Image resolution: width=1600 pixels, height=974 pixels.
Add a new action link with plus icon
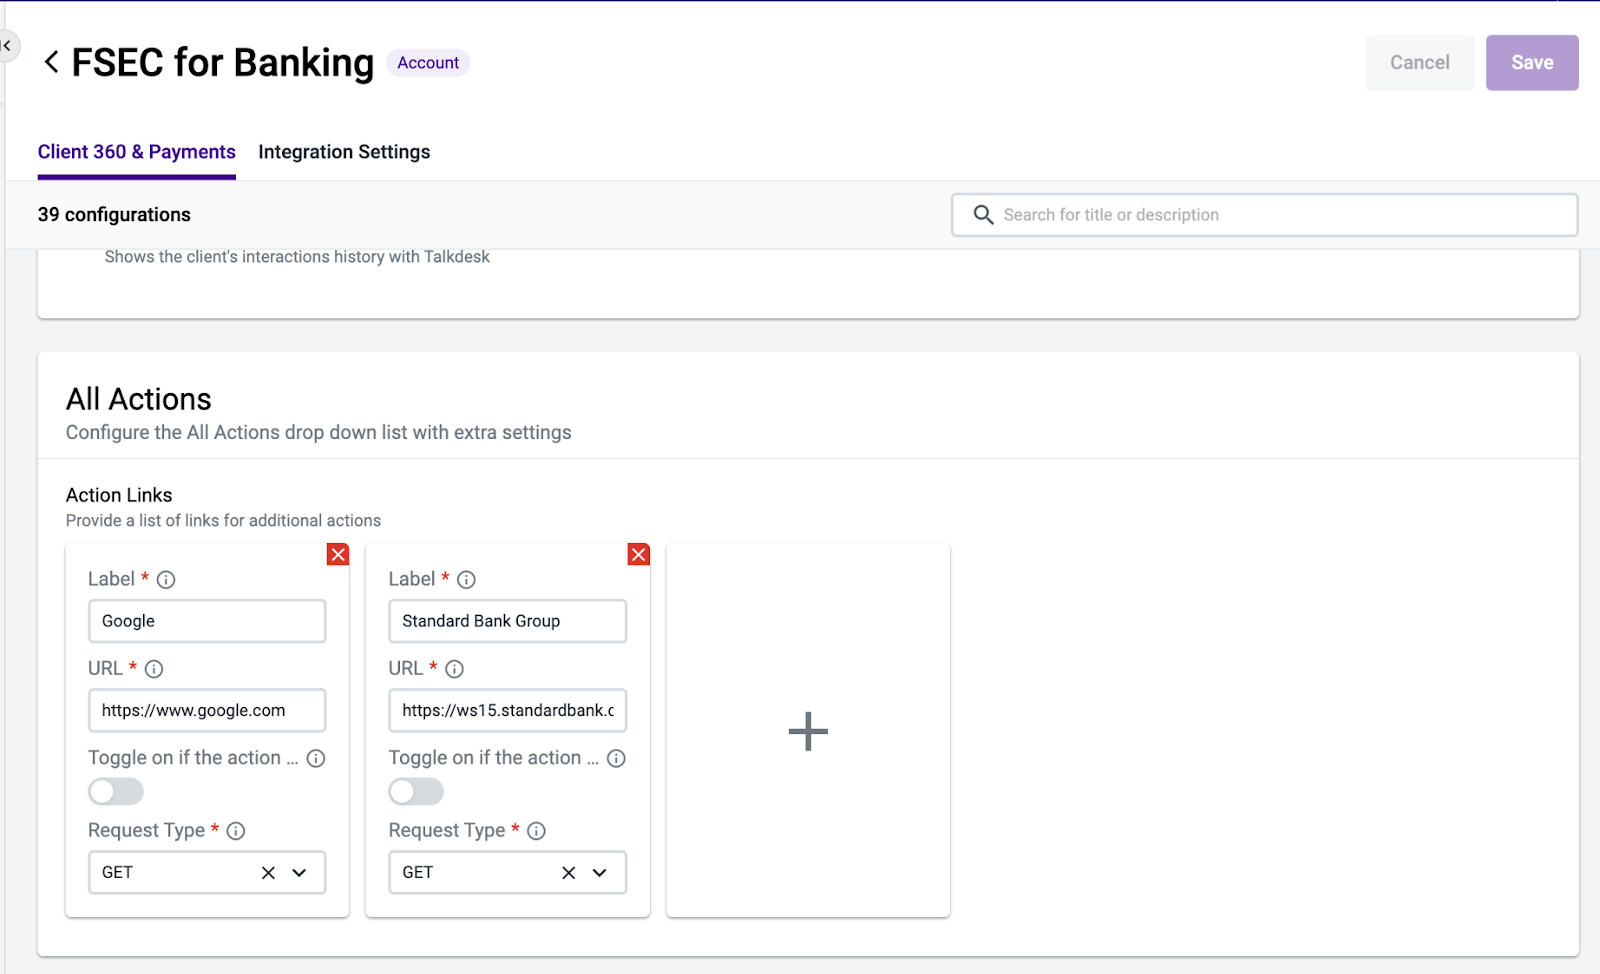[x=808, y=731]
